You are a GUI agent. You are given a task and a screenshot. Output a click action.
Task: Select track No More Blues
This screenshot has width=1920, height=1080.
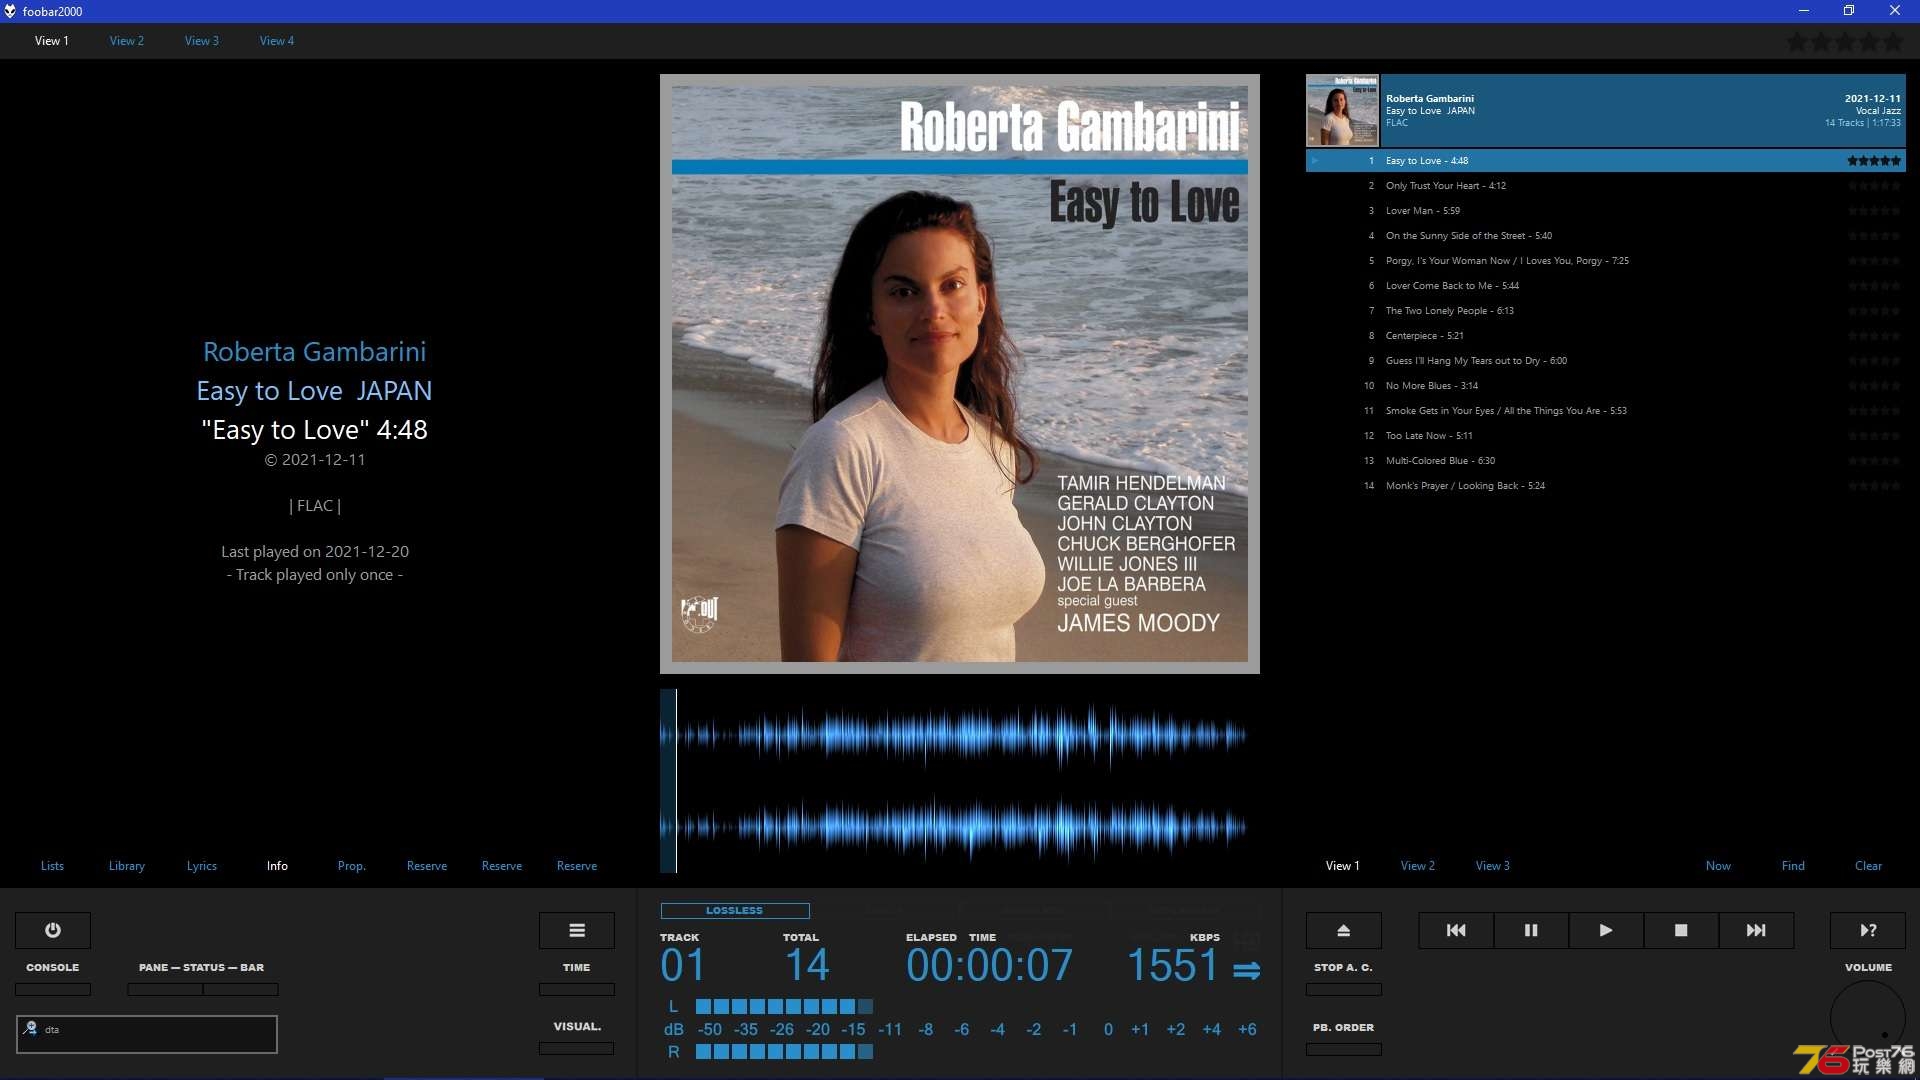[x=1605, y=386]
